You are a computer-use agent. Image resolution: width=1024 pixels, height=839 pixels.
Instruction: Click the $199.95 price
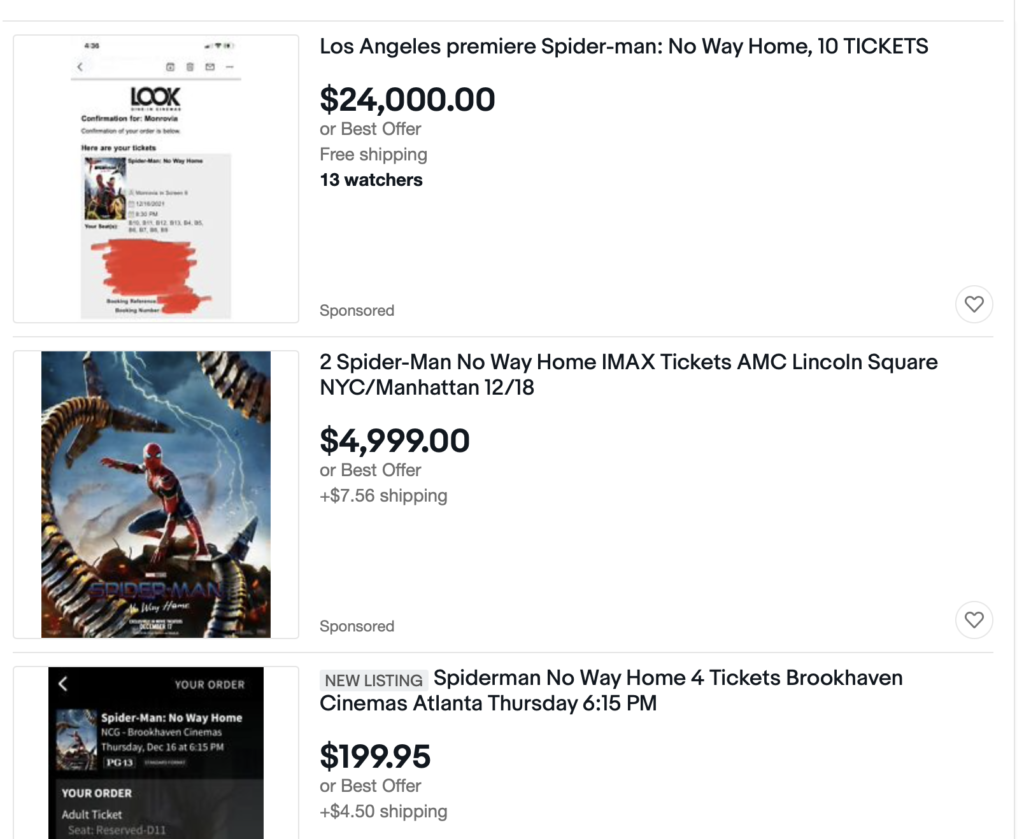pos(375,756)
